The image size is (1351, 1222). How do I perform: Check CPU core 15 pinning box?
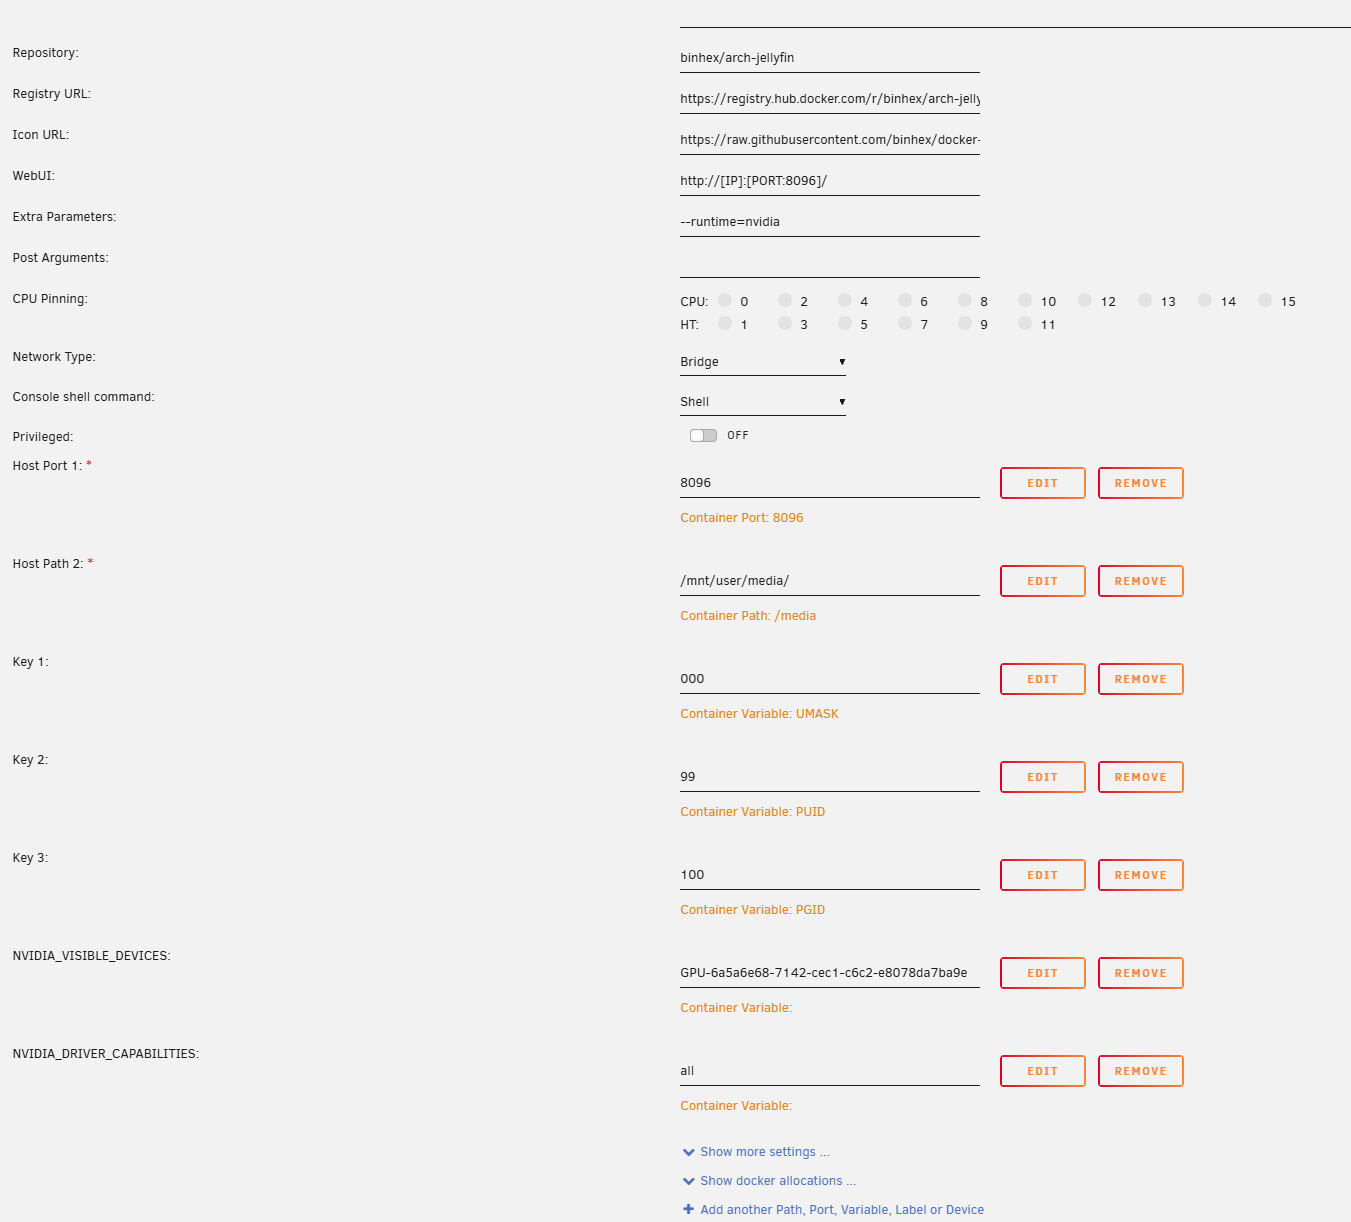pyautogui.click(x=1265, y=300)
